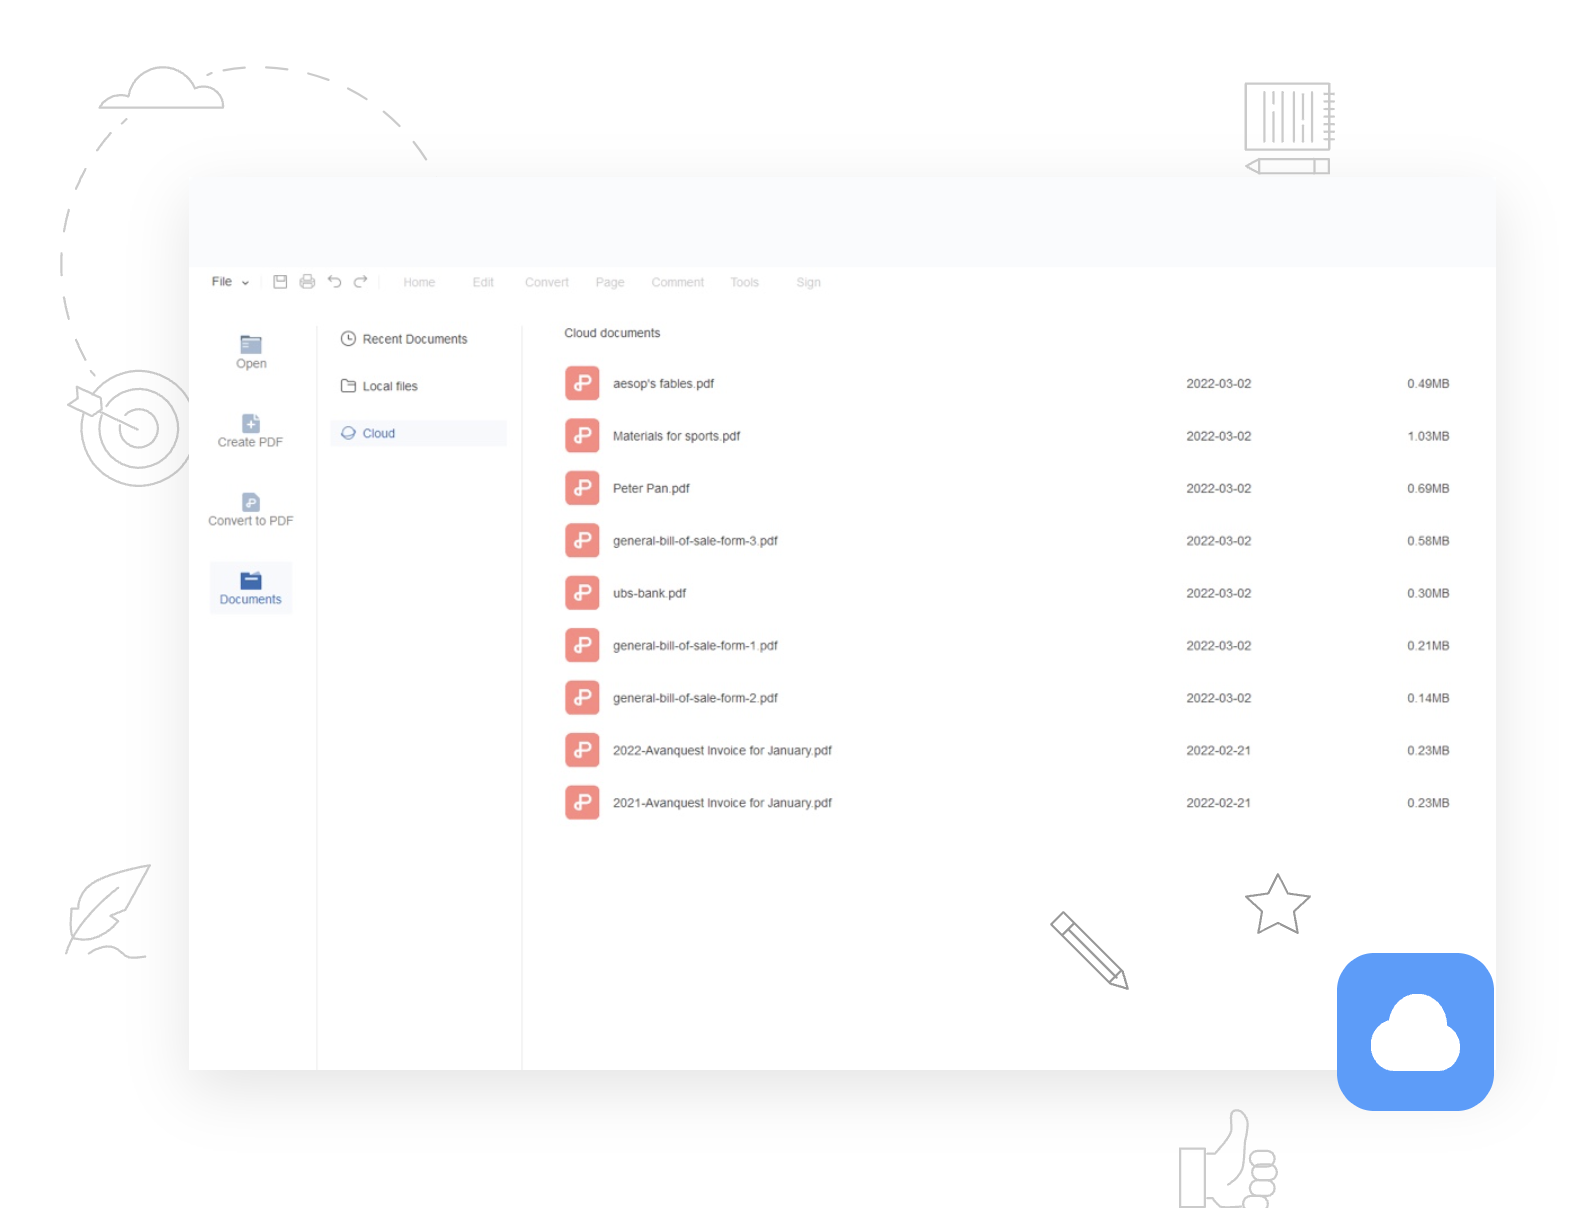Open Recent Documents list
The image size is (1594, 1208).
(404, 339)
